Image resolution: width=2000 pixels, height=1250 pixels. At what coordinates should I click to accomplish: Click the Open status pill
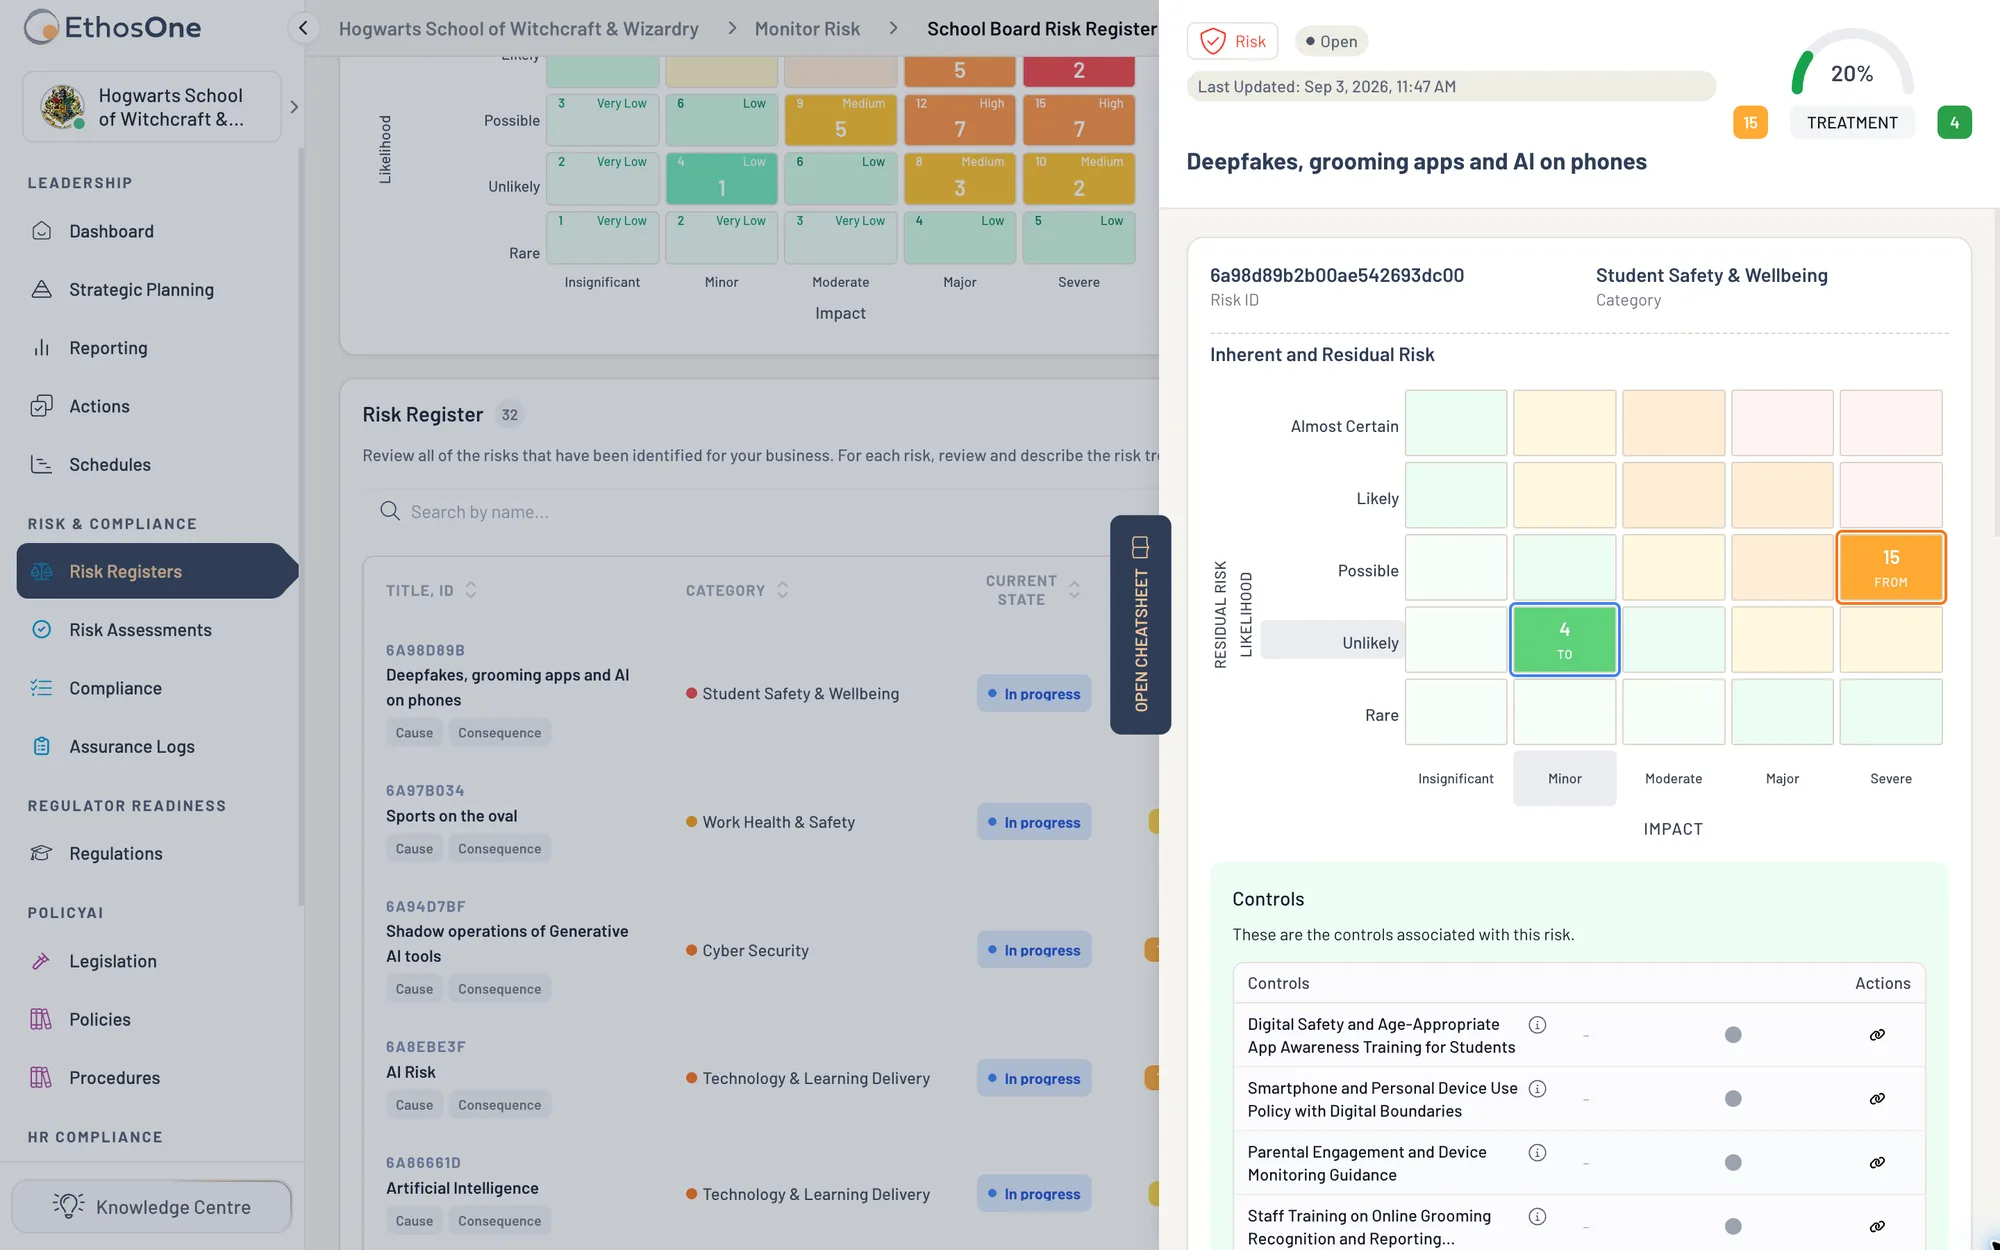tap(1331, 41)
